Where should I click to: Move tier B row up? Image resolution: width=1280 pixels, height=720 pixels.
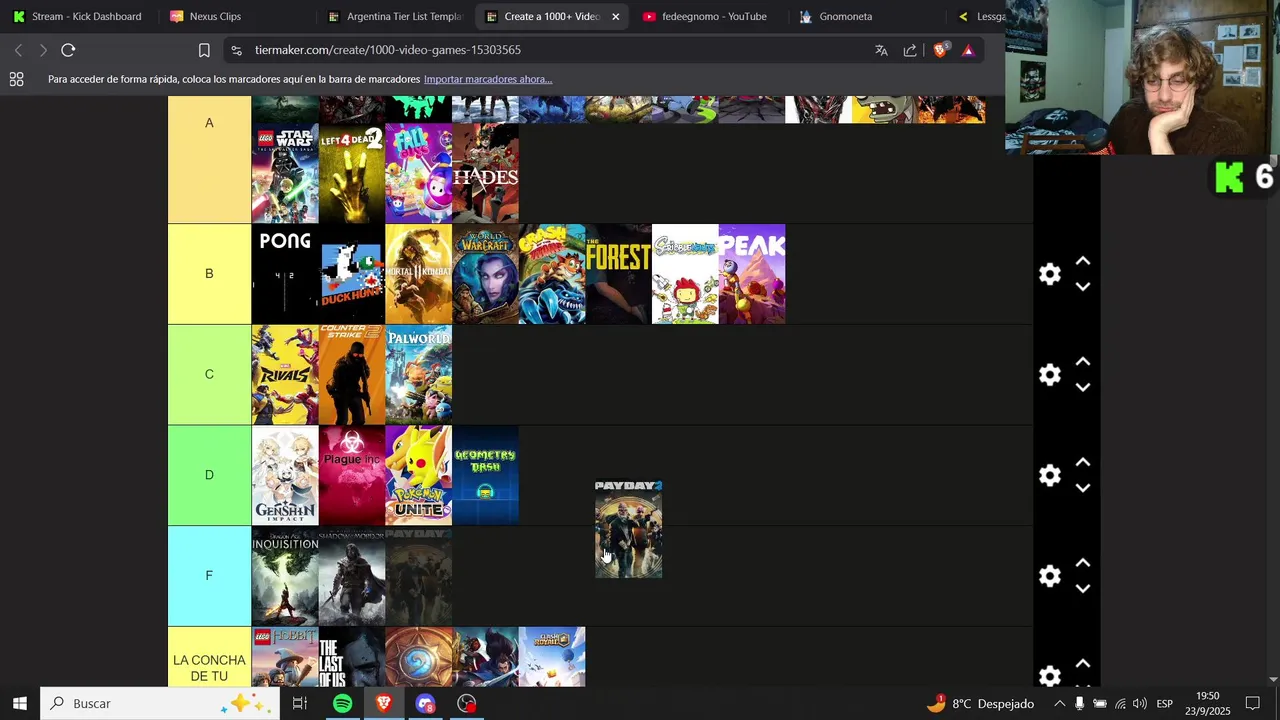tap(1082, 261)
